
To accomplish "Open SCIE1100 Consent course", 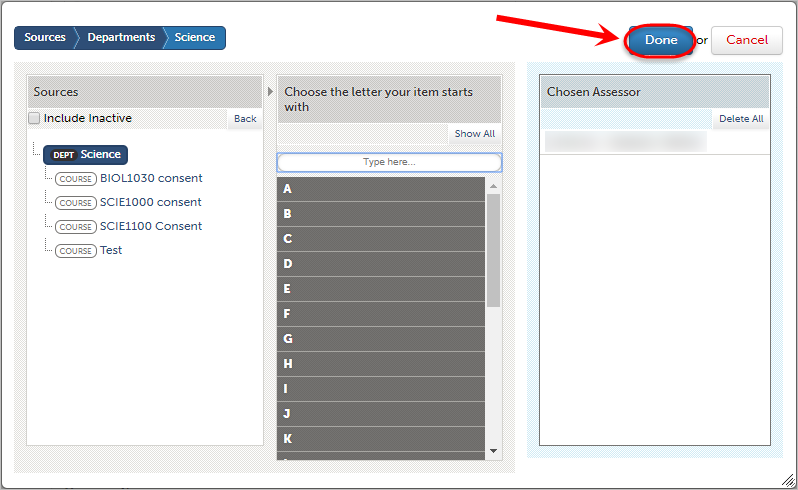I will tap(151, 226).
